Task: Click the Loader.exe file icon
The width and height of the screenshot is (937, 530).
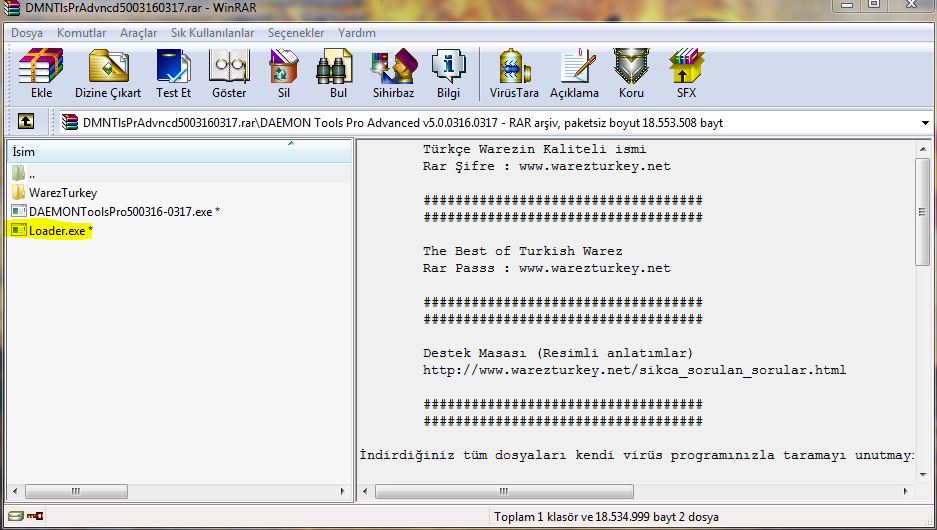Action: [19, 230]
